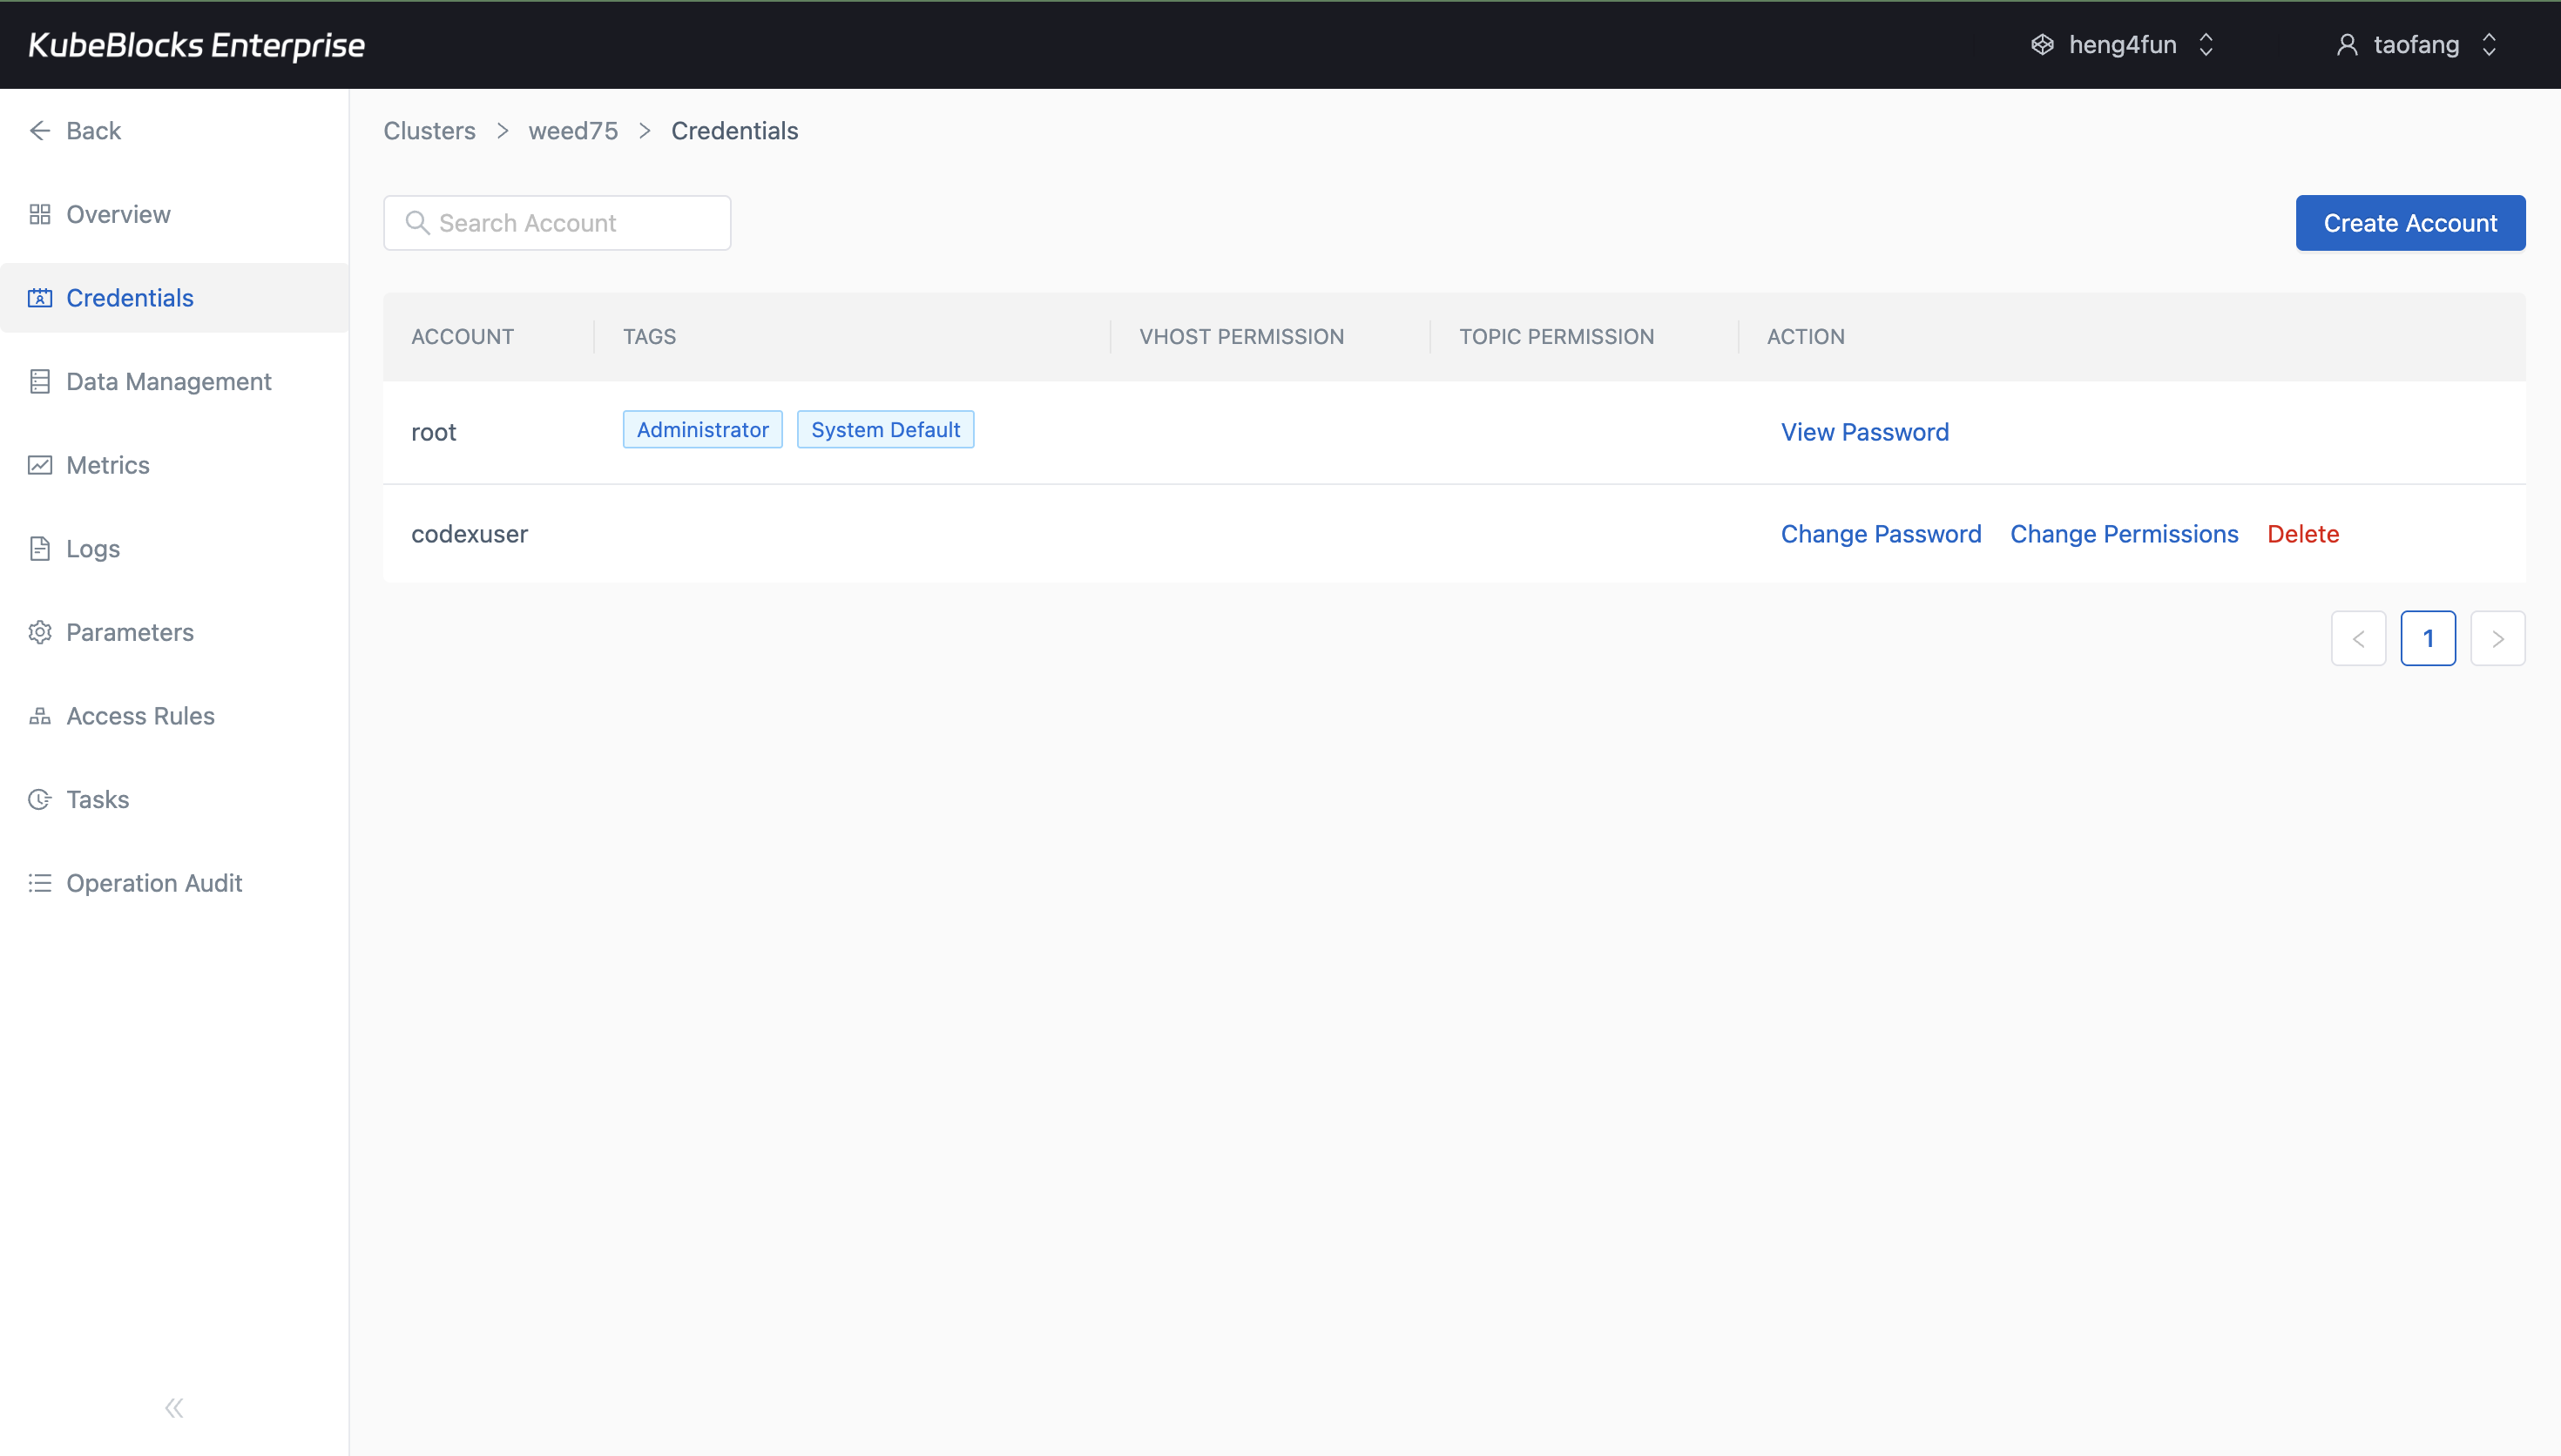Delete the codexuser account
2561x1456 pixels.
pos(2301,533)
